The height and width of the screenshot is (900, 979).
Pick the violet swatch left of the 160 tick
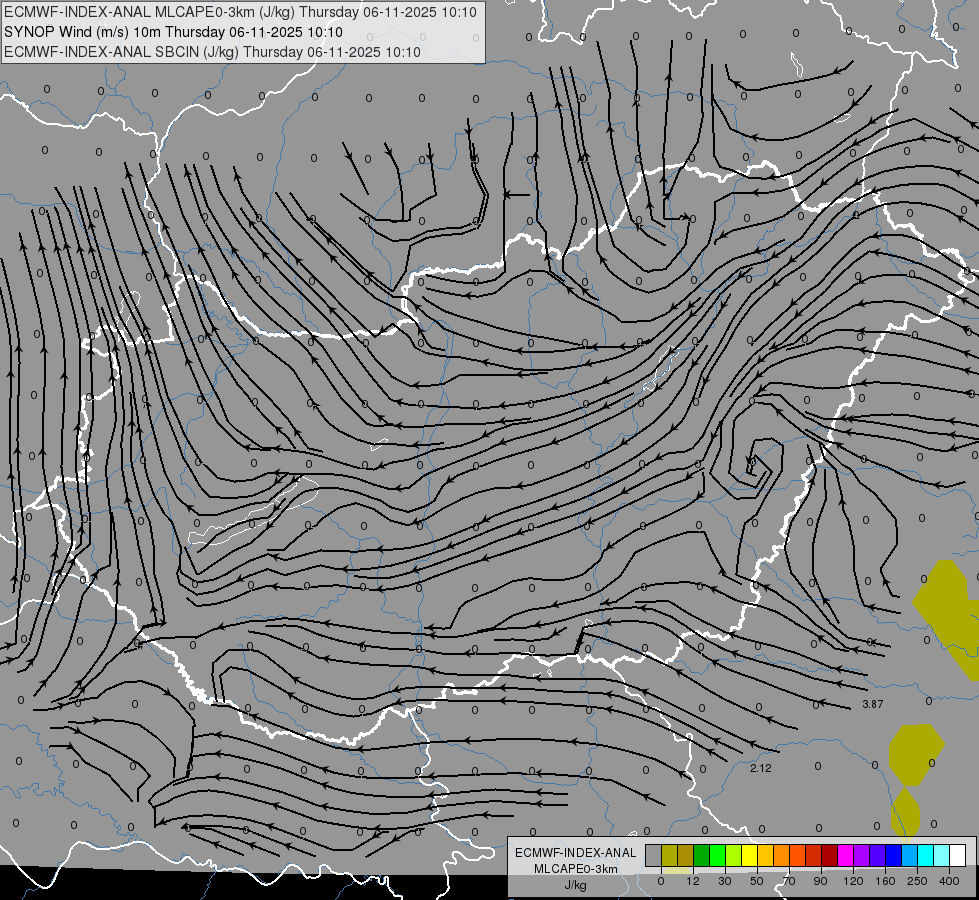click(x=877, y=855)
